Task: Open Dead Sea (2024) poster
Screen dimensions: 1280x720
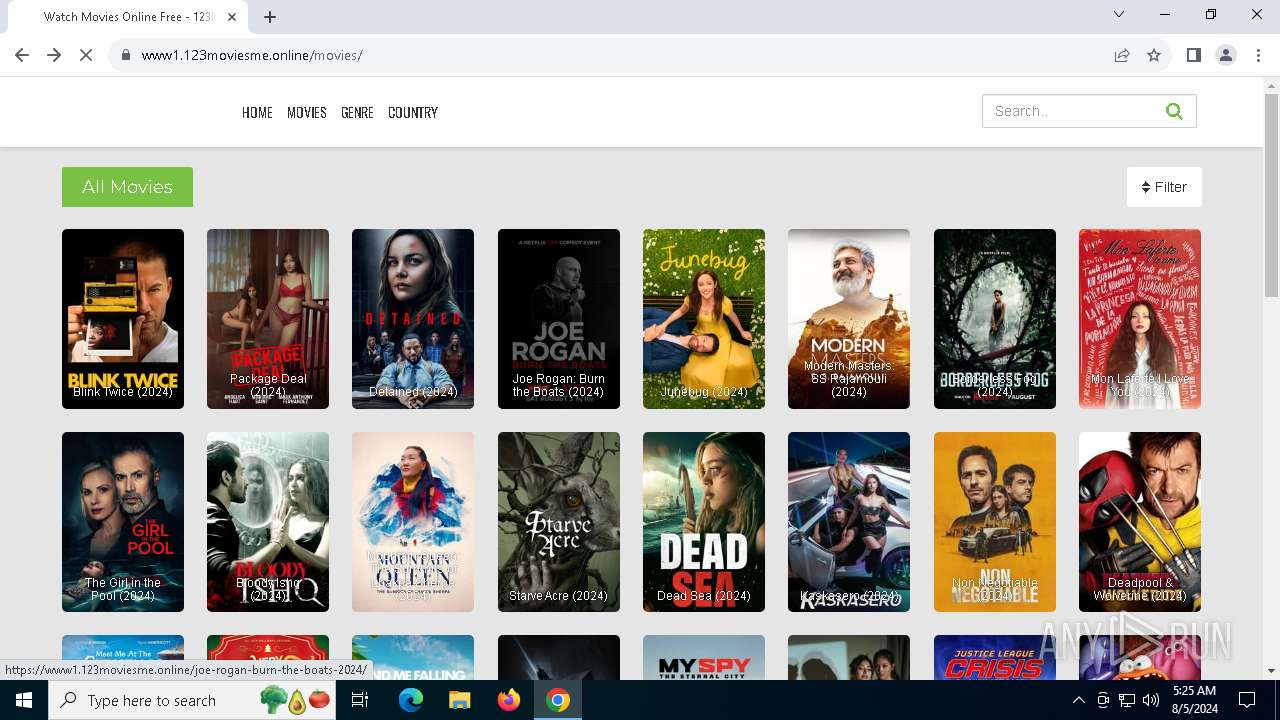Action: (x=704, y=522)
